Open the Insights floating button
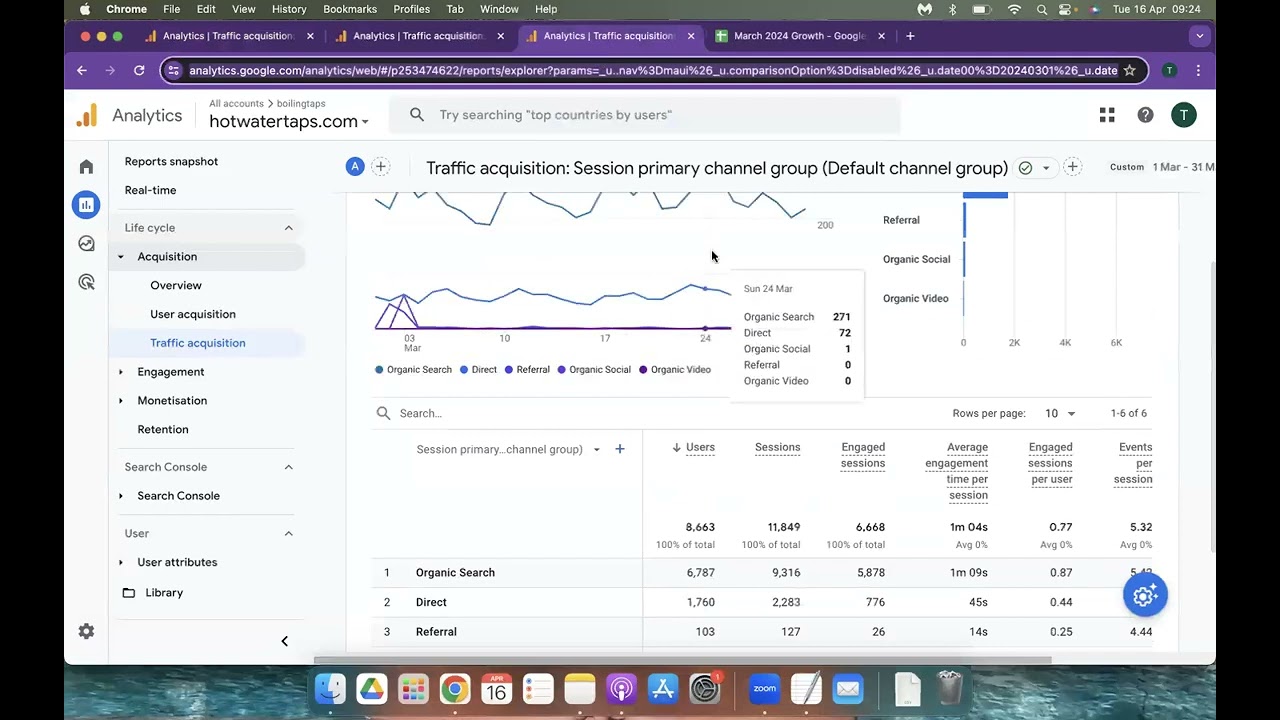The image size is (1280, 720). pyautogui.click(x=1145, y=595)
